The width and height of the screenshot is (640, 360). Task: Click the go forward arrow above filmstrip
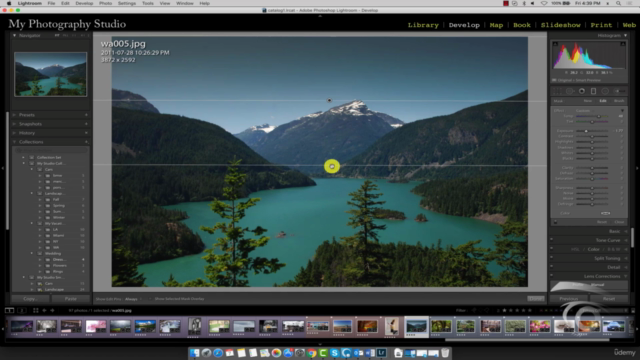point(52,310)
